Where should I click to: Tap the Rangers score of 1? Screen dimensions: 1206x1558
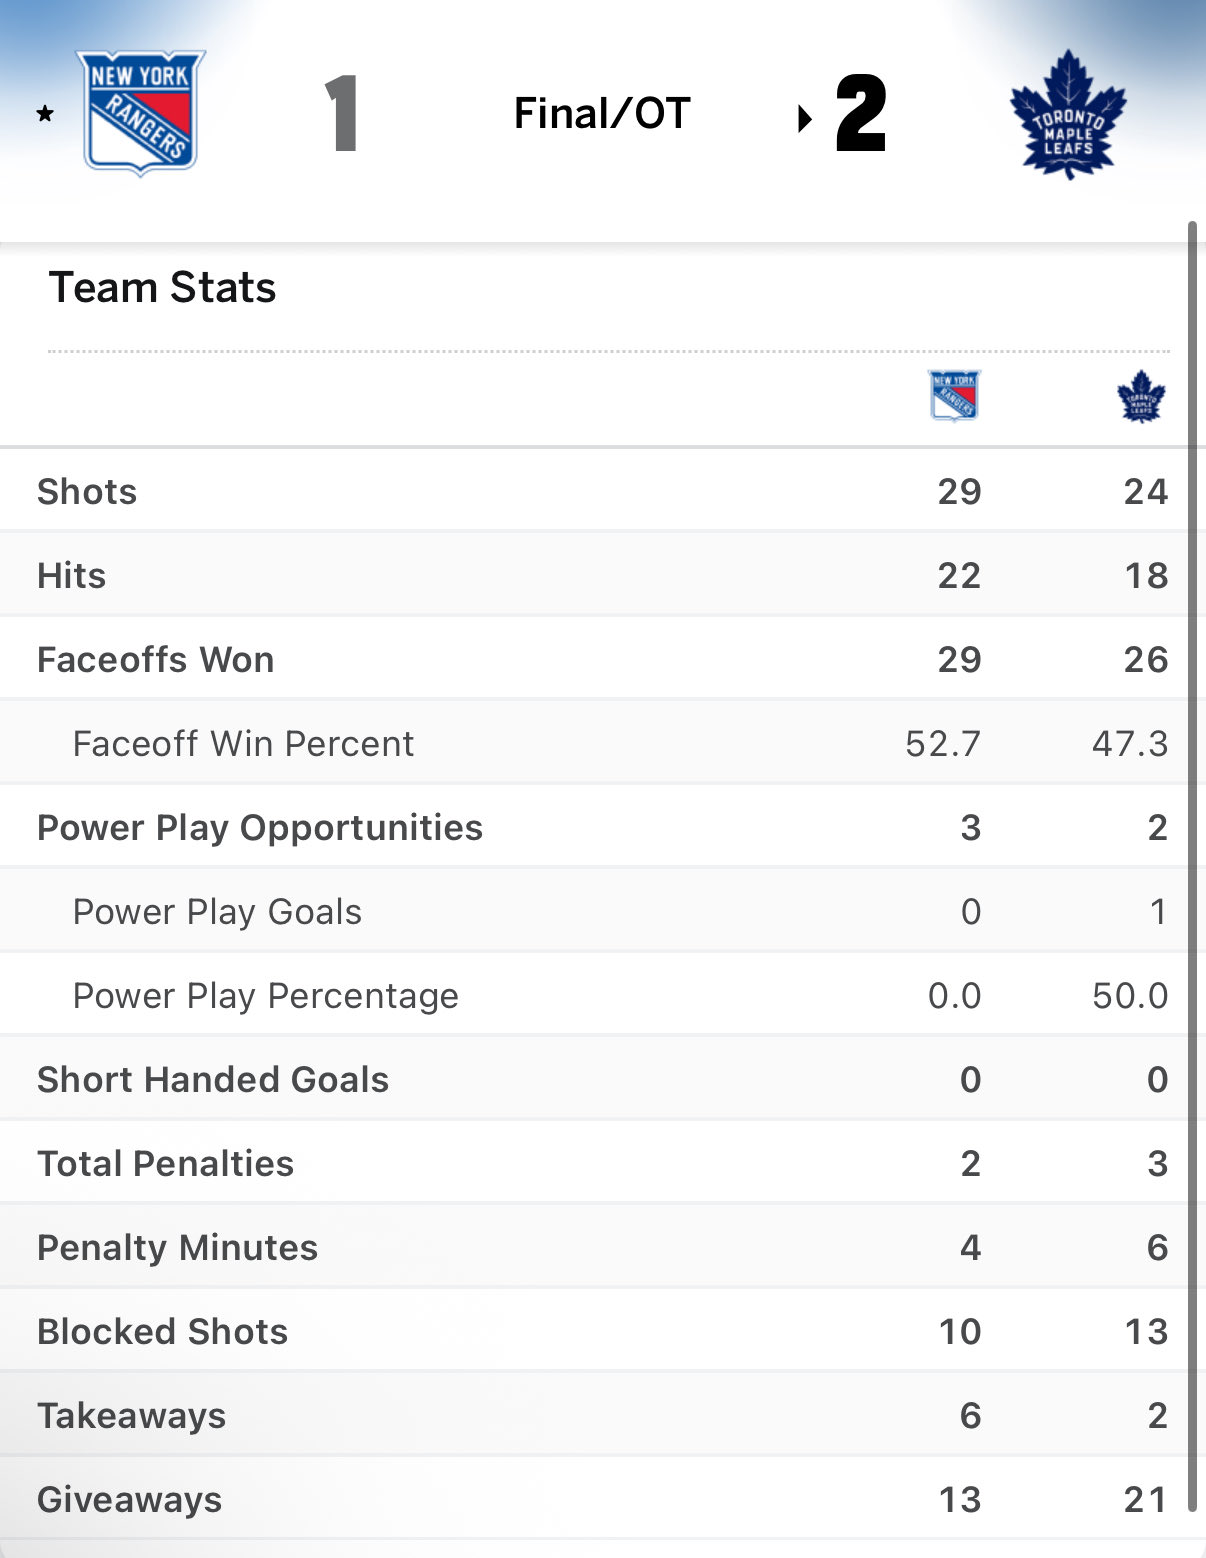pyautogui.click(x=342, y=114)
